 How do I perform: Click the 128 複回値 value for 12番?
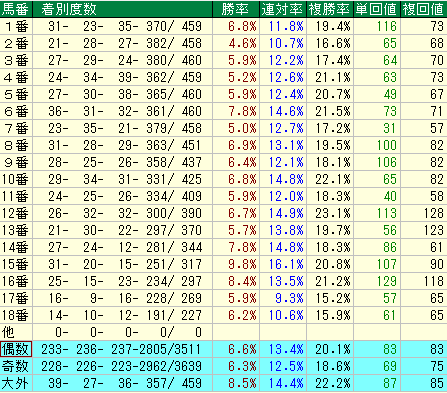coord(434,213)
